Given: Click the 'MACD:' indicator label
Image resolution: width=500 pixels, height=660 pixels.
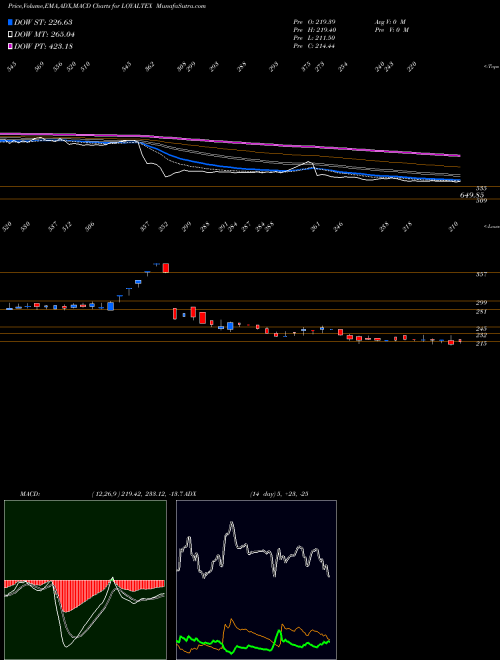Looking at the screenshot, I should (30, 494).
